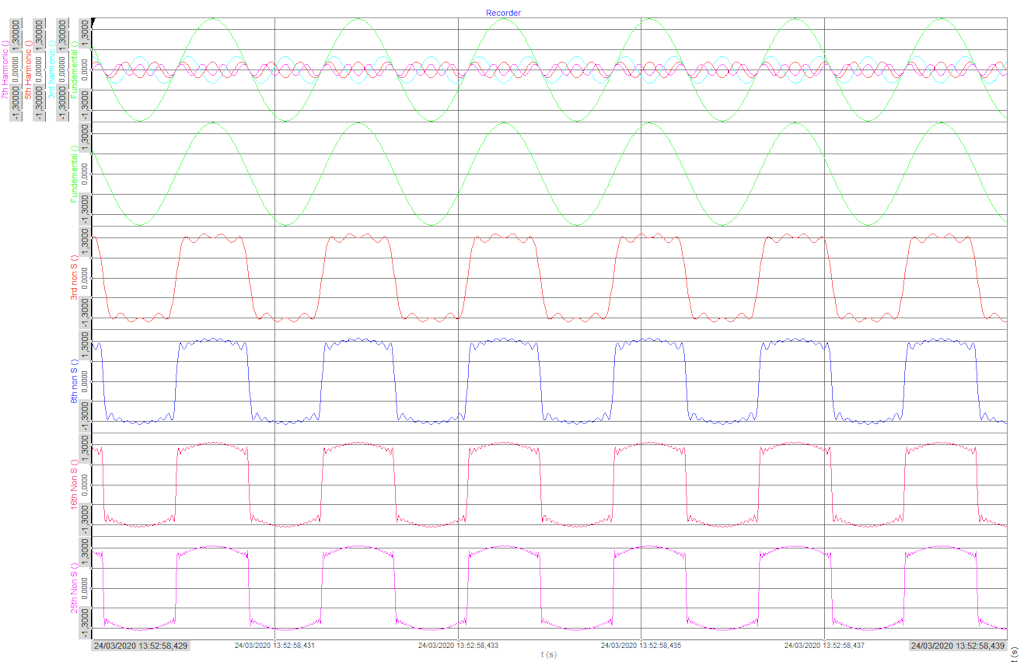
Task: Click the Fundamental label of the second graph
Action: [x=74, y=174]
